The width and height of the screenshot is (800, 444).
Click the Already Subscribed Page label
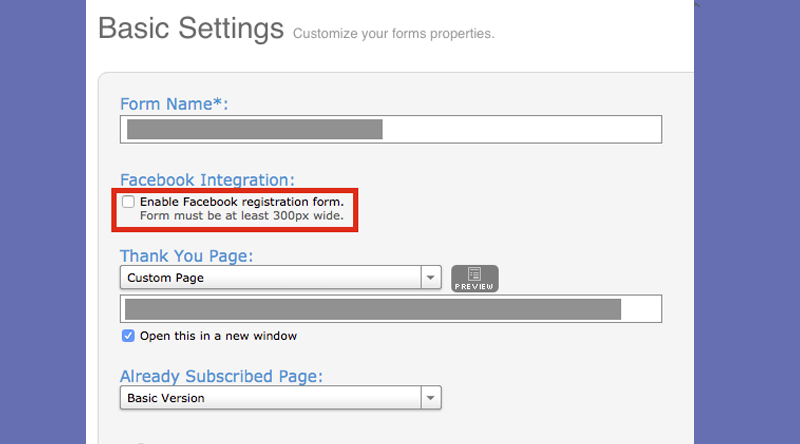click(221, 376)
